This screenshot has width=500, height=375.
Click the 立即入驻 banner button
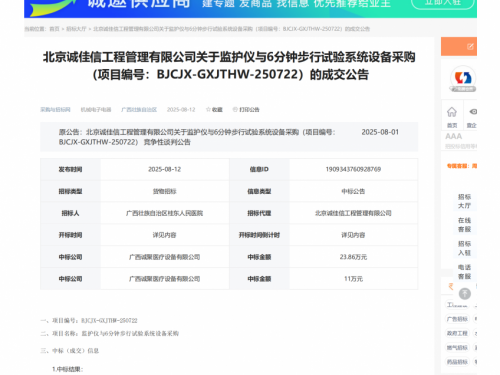pyautogui.click(x=443, y=3)
